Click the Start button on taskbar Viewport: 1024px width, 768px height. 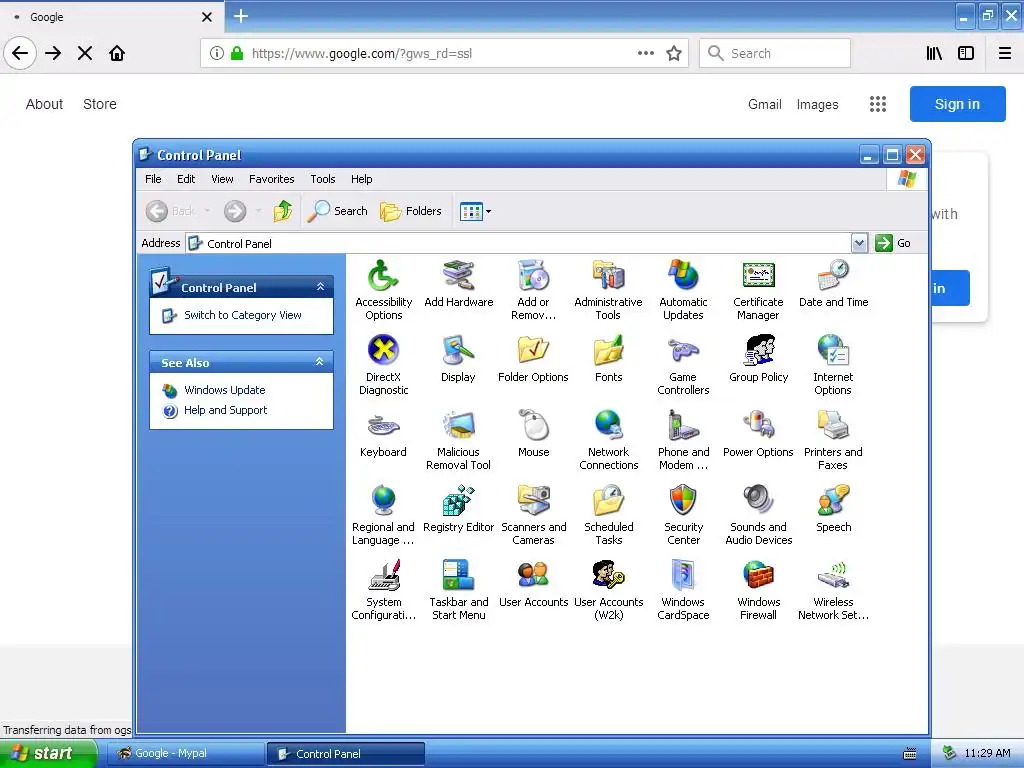pos(48,753)
